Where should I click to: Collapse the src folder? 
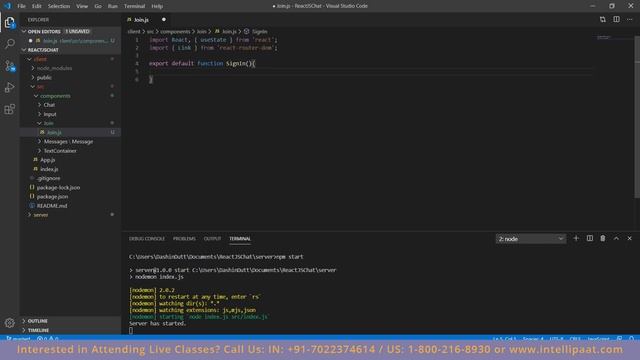click(x=33, y=87)
